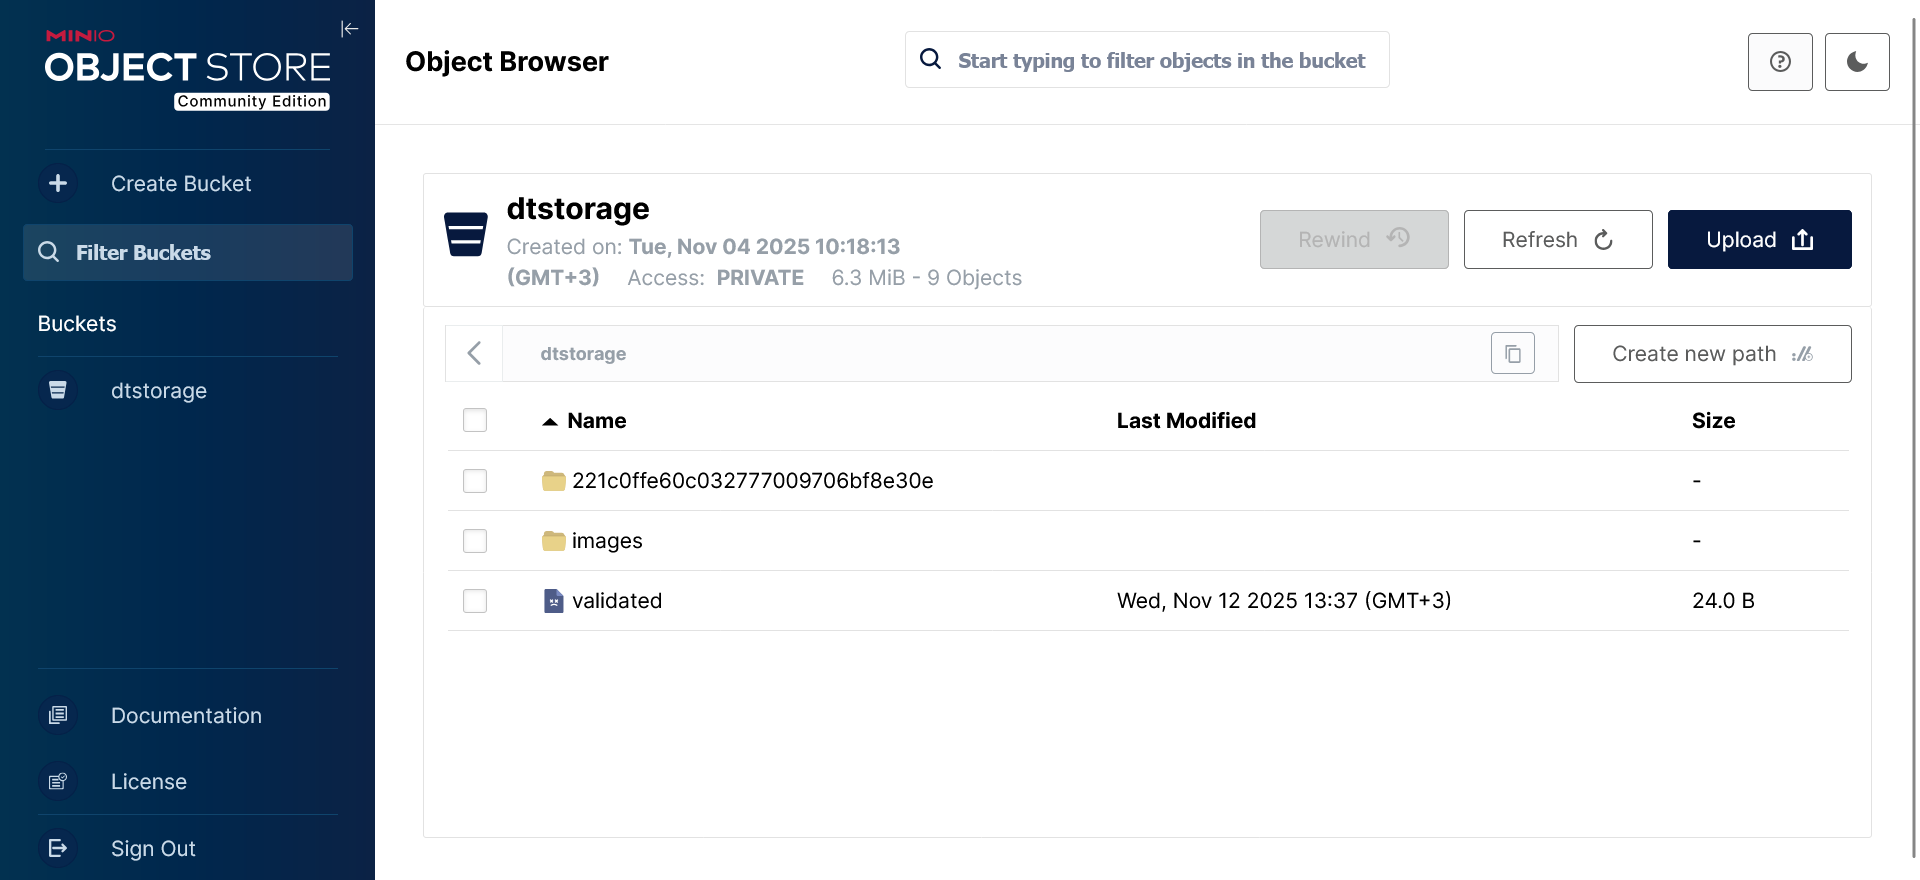Screen dimensions: 1920x880
Task: Open the License menu item
Action: pyautogui.click(x=149, y=782)
